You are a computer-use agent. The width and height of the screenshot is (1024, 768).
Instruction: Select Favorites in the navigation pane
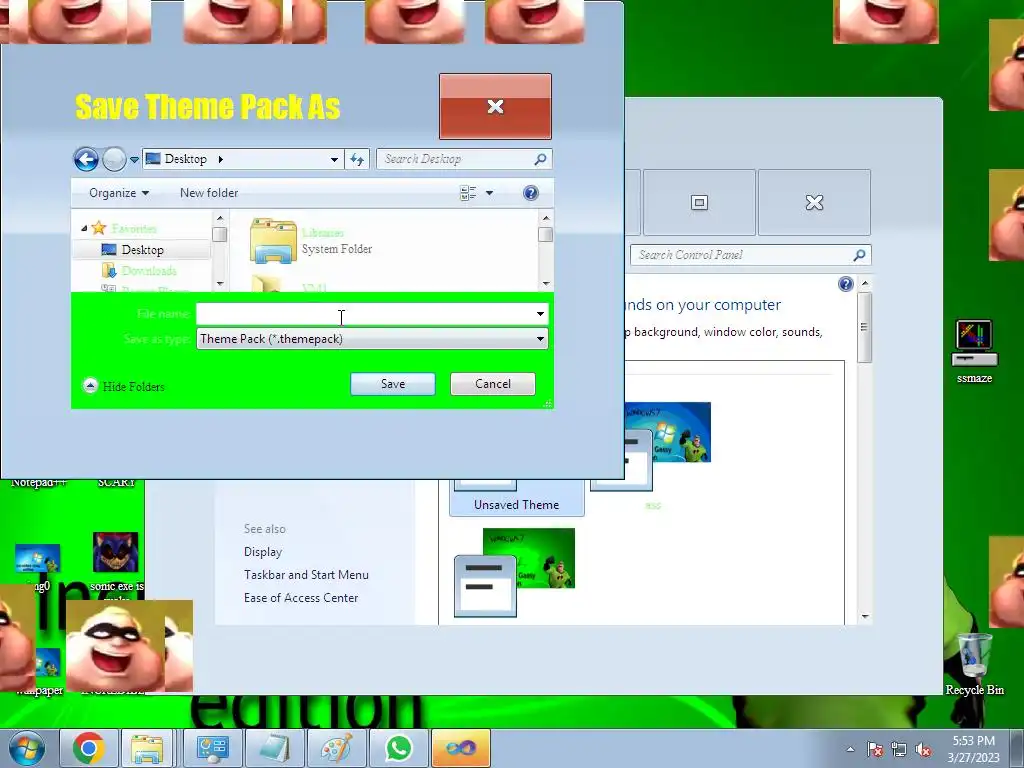coord(133,229)
